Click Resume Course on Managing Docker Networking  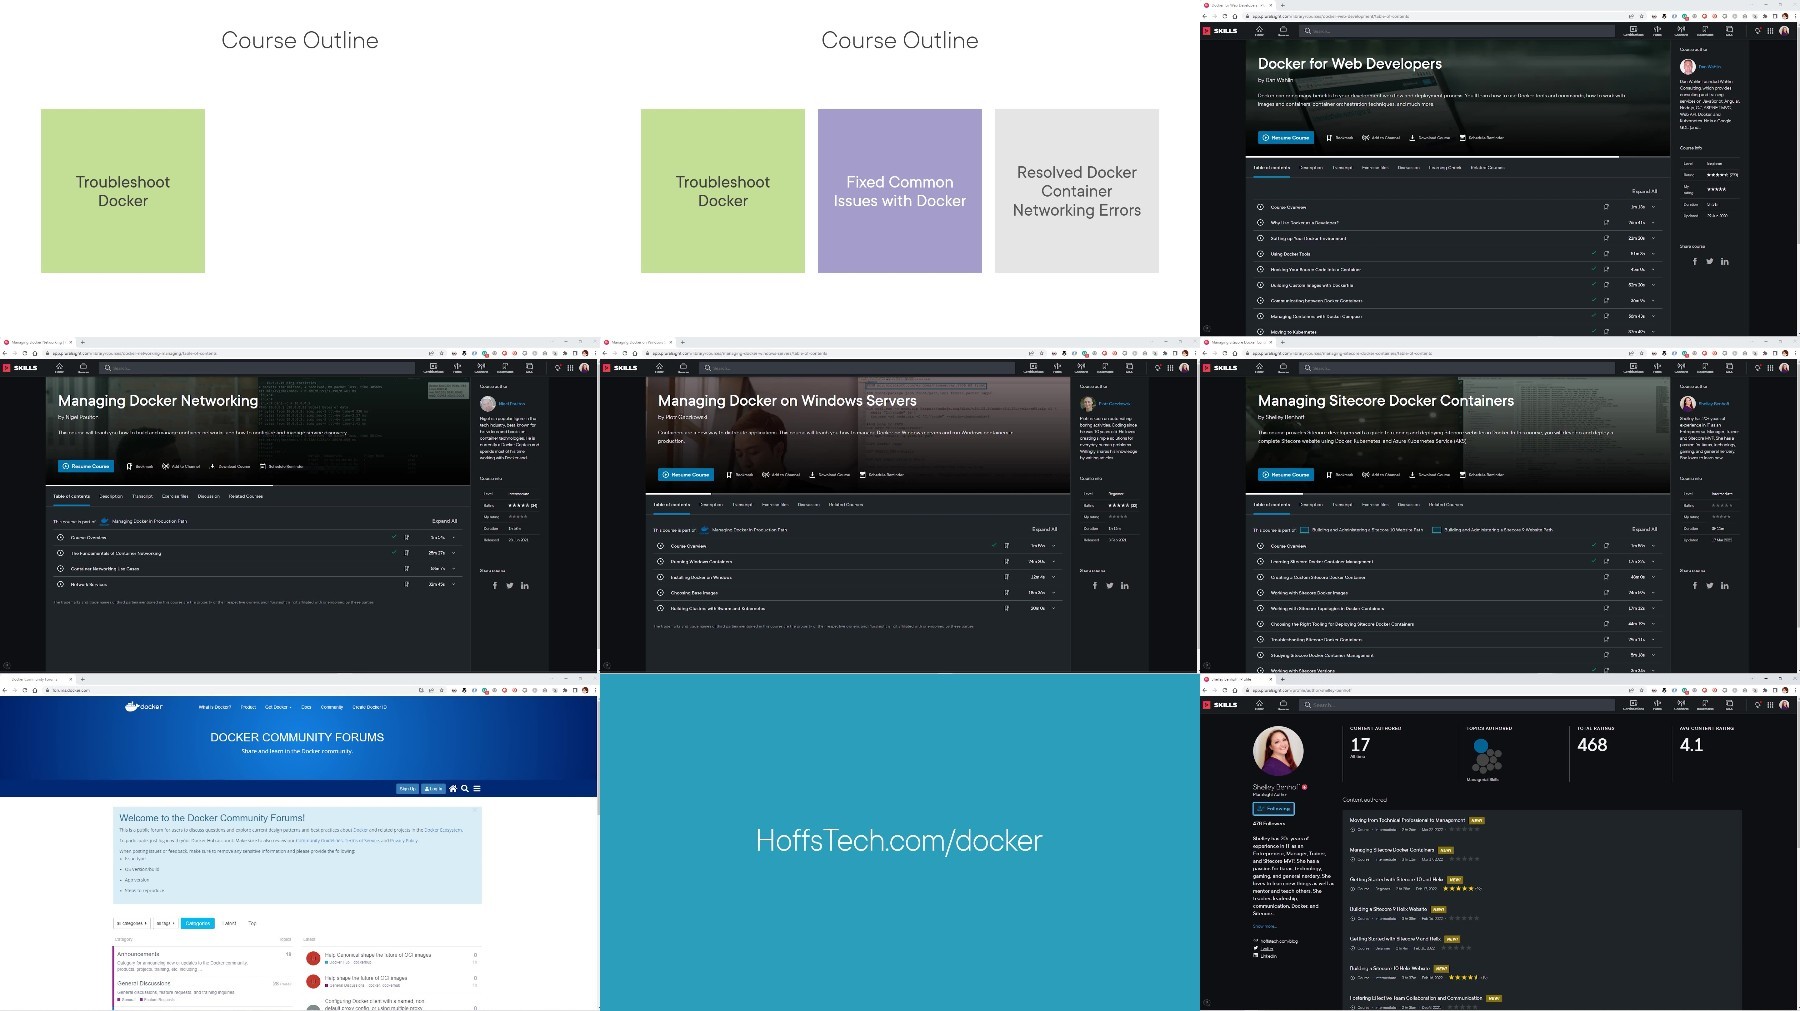[86, 466]
